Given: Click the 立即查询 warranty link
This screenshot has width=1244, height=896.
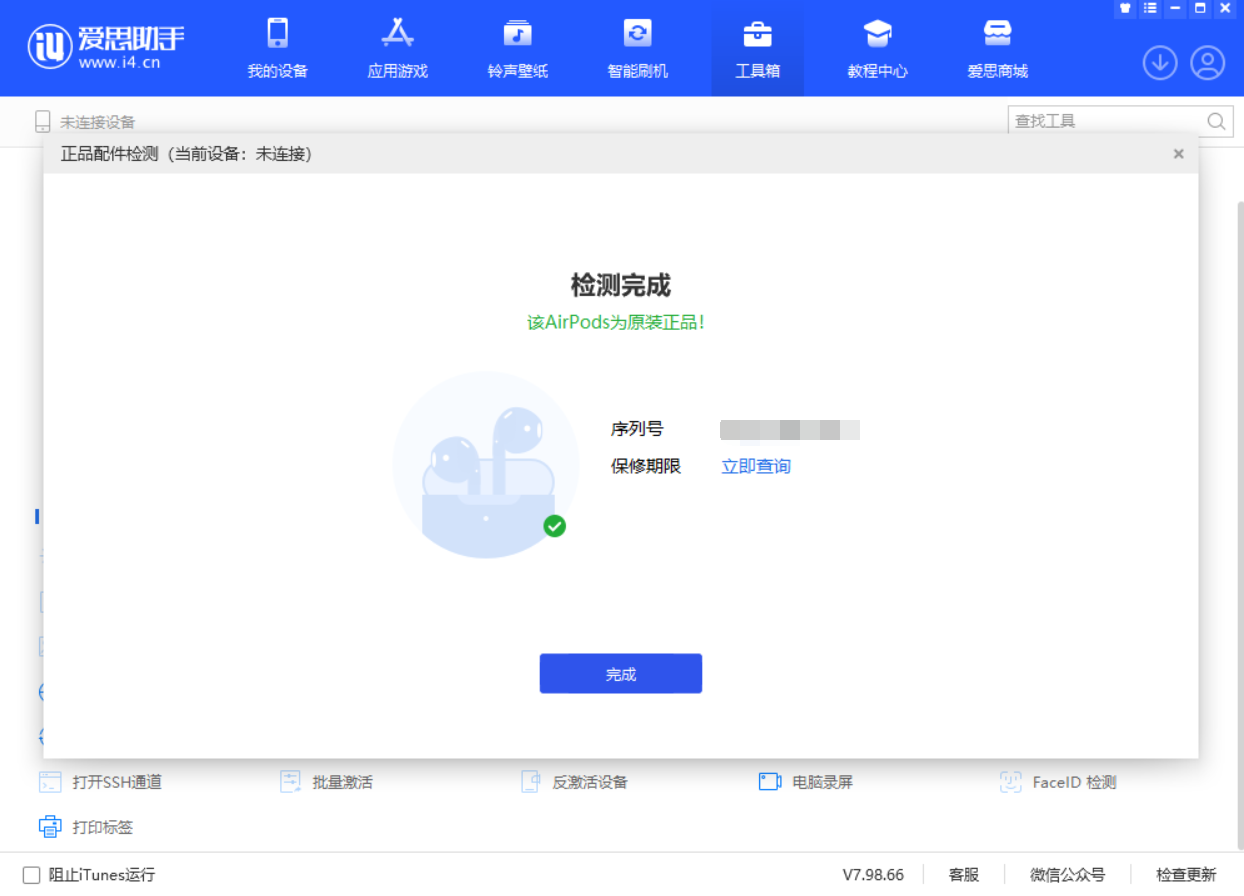Looking at the screenshot, I should click(x=756, y=466).
